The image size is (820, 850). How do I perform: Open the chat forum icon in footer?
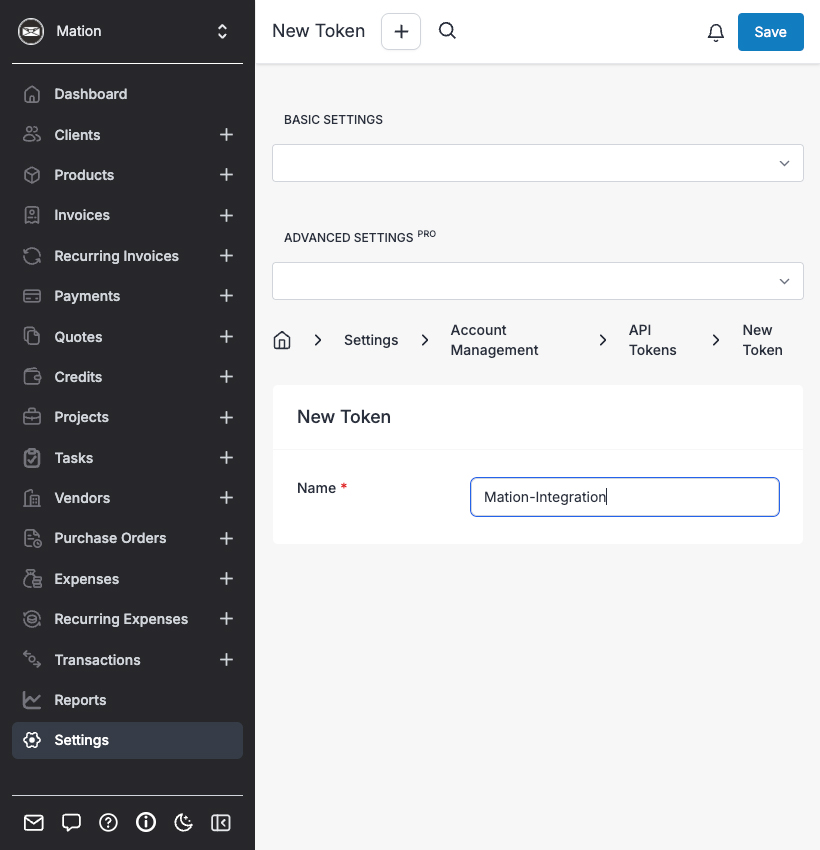click(71, 823)
